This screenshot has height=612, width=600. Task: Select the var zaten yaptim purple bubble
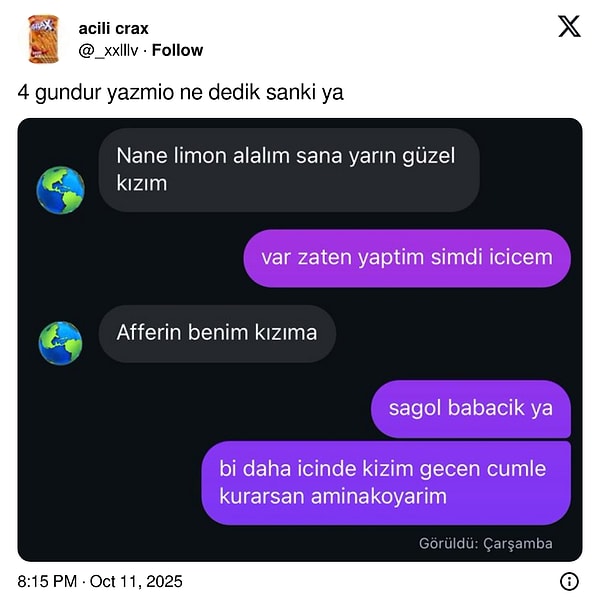coord(407,258)
